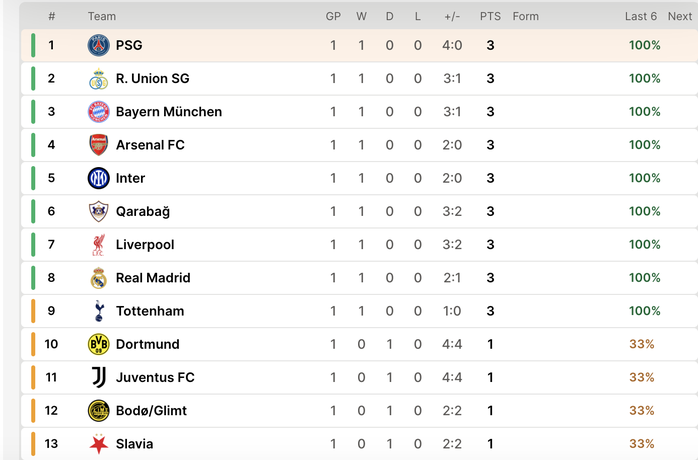Click the Real Madrid crest icon

click(98, 278)
